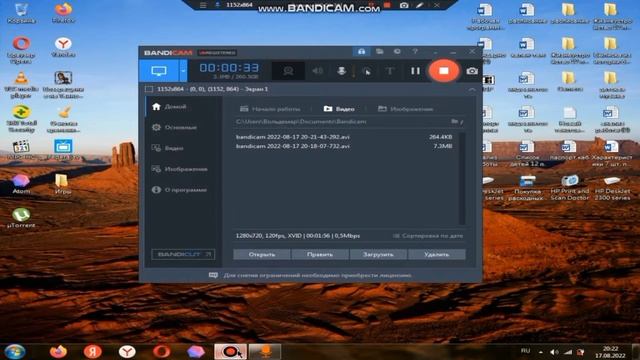This screenshot has width=640, height=360.
Task: Open the VLC media player shortcut
Action: [x=21, y=84]
